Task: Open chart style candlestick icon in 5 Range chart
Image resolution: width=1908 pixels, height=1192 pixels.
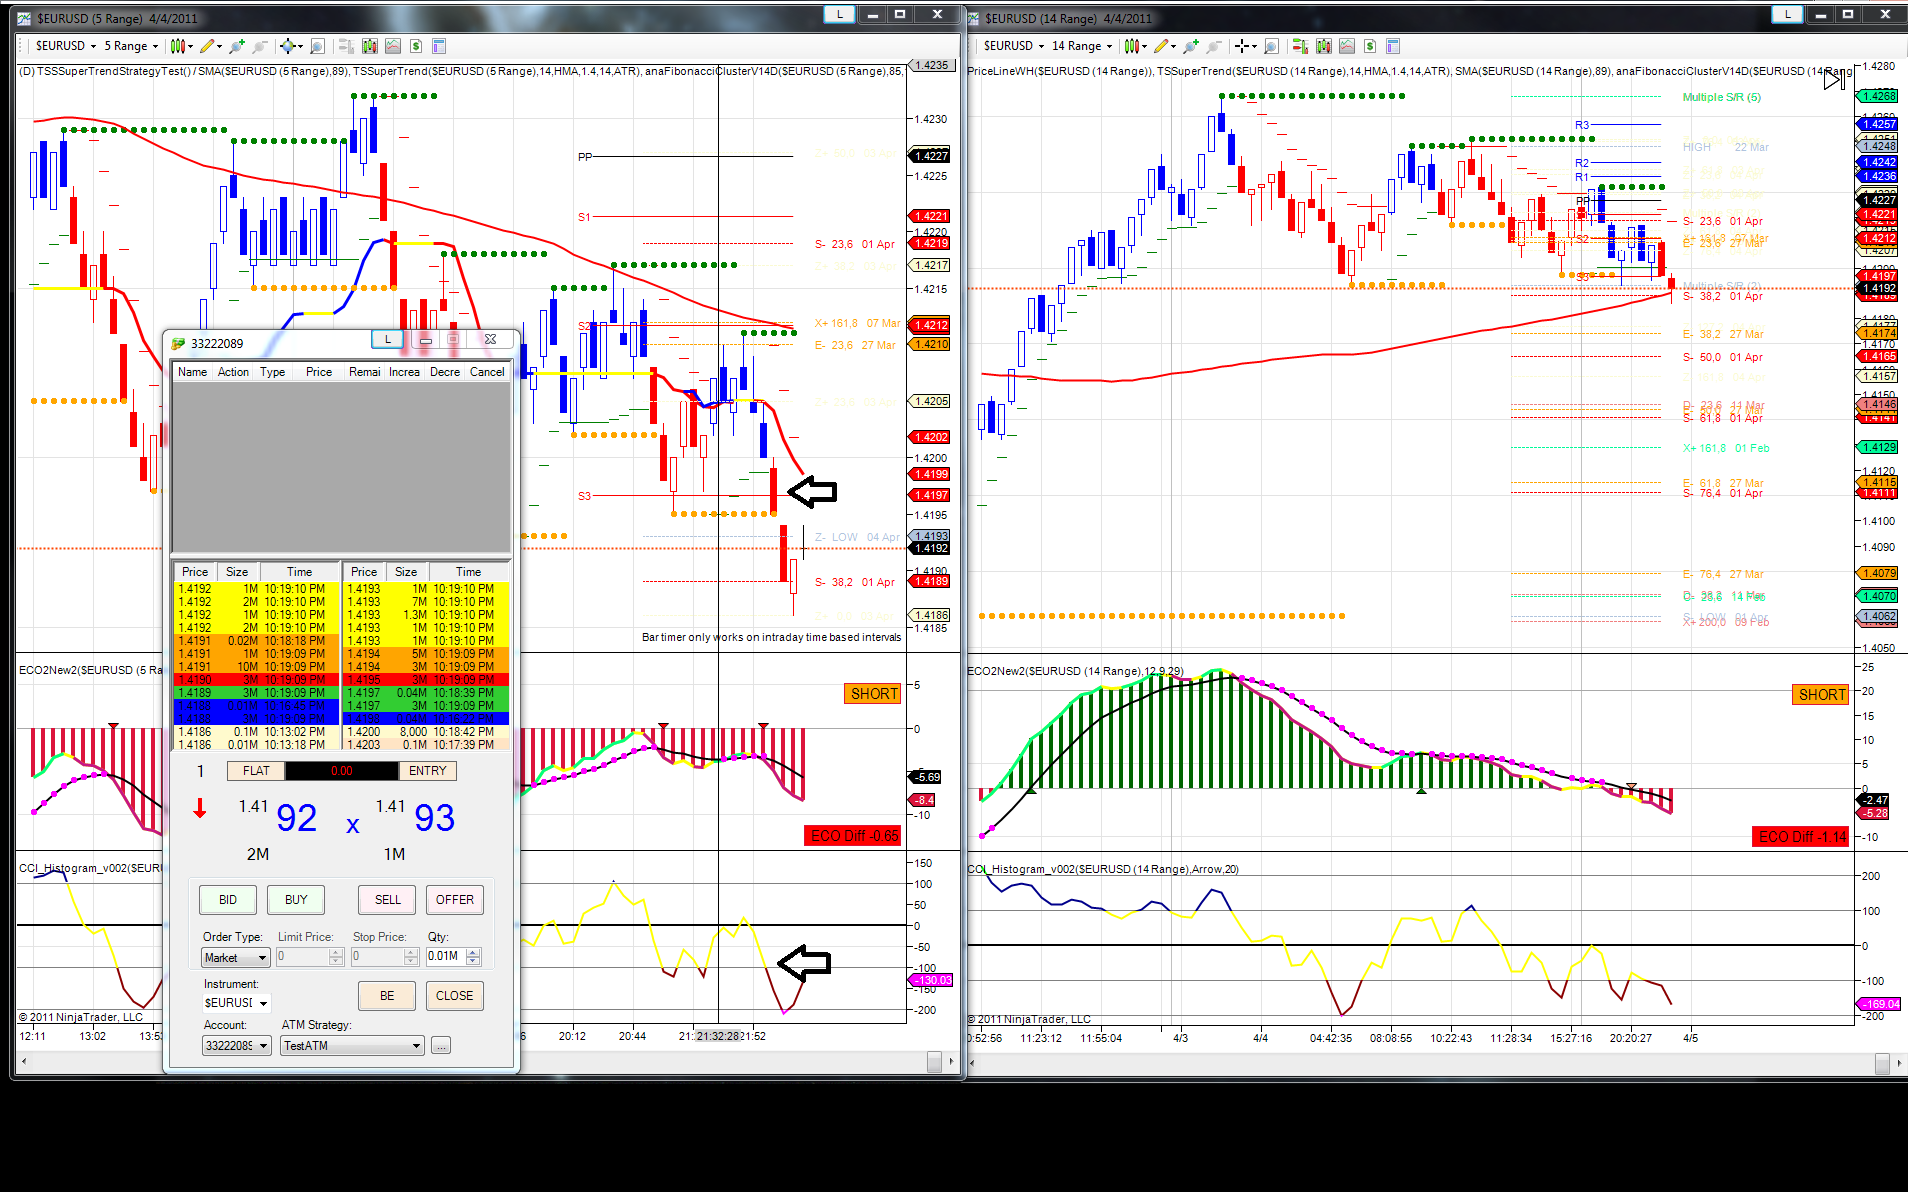Action: [177, 46]
